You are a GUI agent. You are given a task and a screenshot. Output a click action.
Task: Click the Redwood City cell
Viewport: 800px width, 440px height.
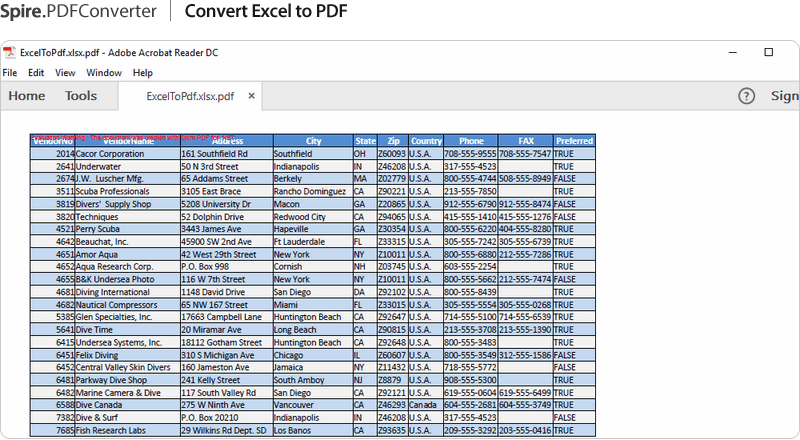click(x=313, y=216)
